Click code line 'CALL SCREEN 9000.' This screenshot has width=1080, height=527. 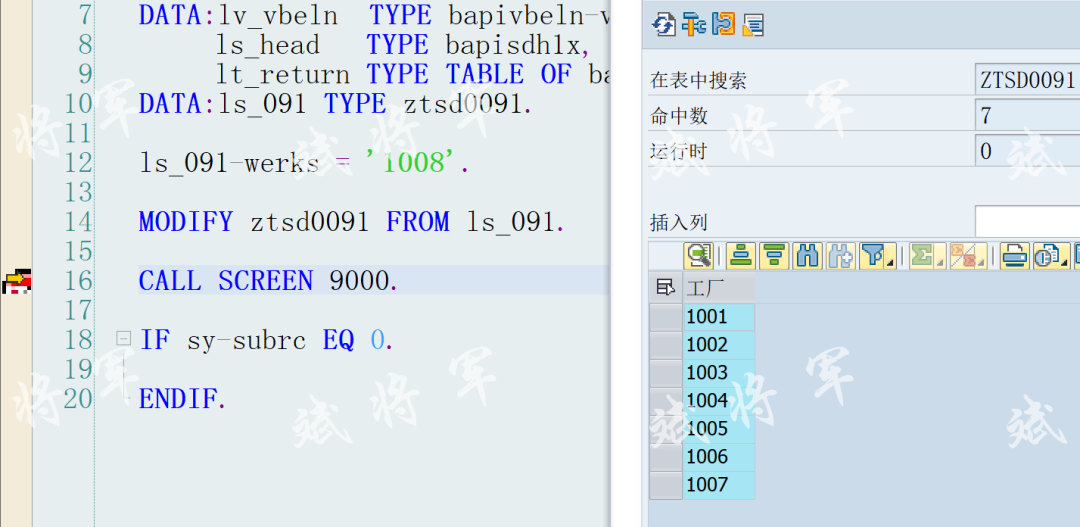pos(269,281)
